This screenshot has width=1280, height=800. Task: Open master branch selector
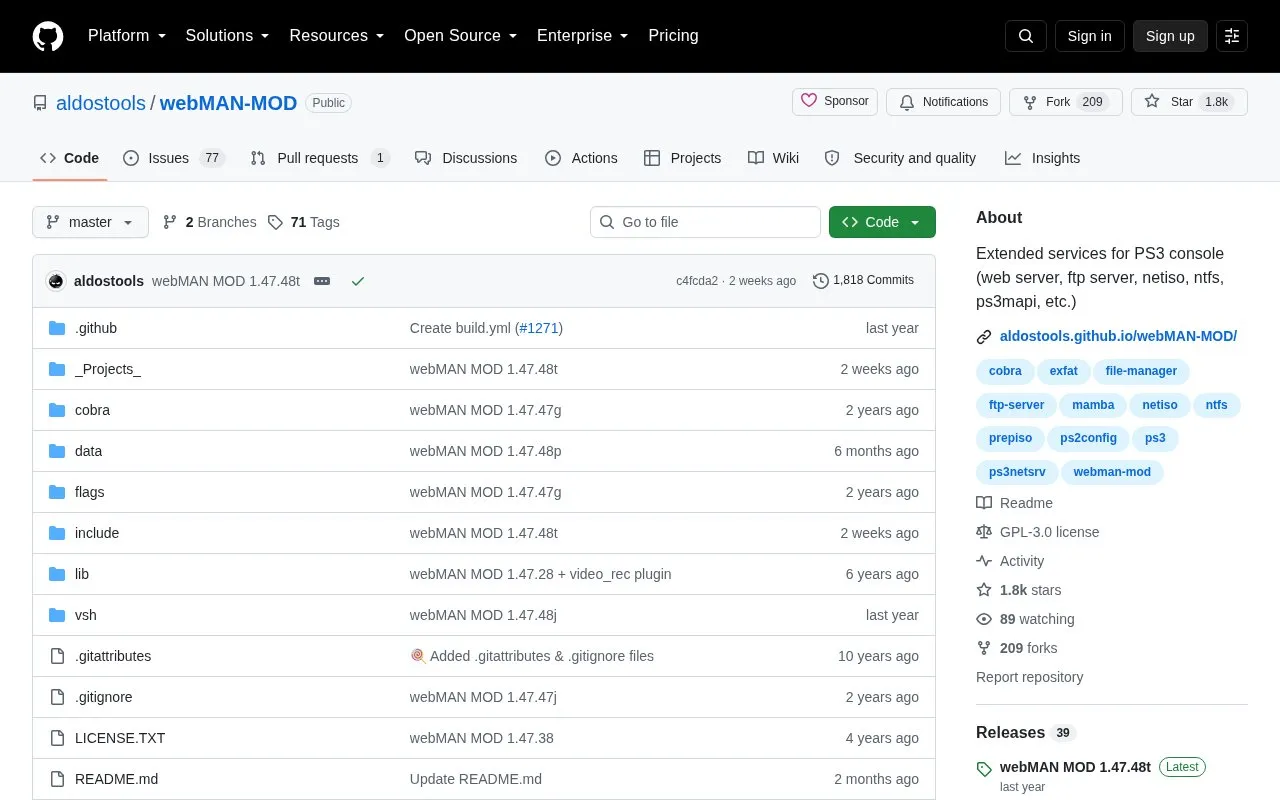point(90,222)
